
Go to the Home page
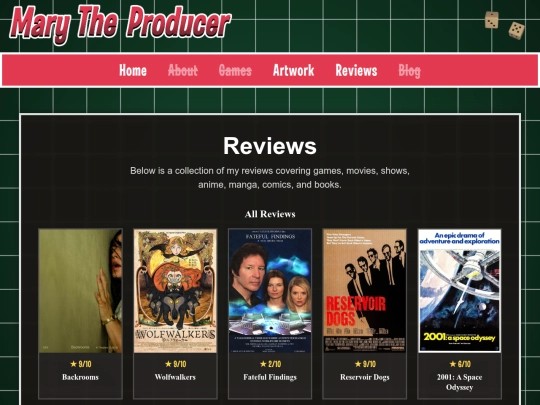pos(133,70)
